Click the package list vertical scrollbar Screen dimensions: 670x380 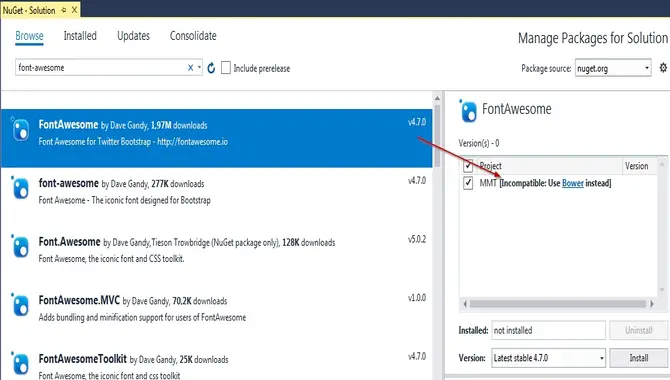[437, 136]
